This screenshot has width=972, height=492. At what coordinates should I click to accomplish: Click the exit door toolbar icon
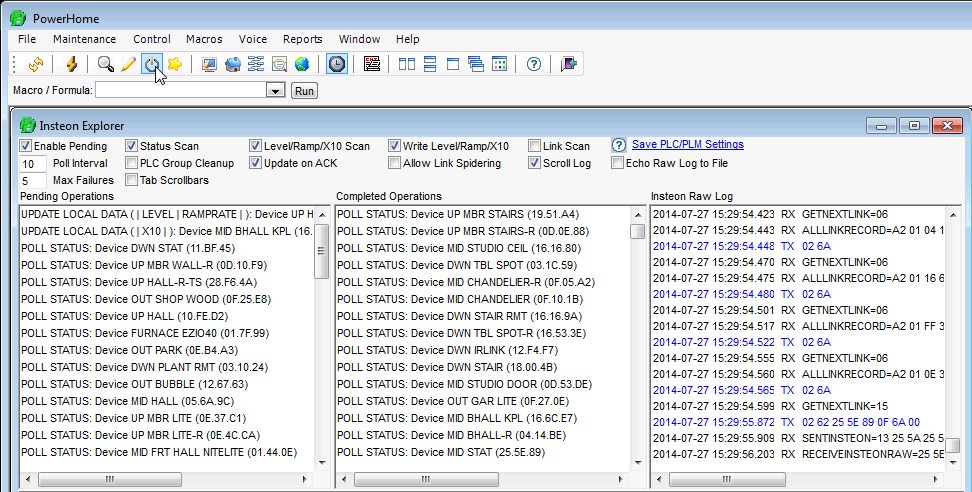coord(569,64)
